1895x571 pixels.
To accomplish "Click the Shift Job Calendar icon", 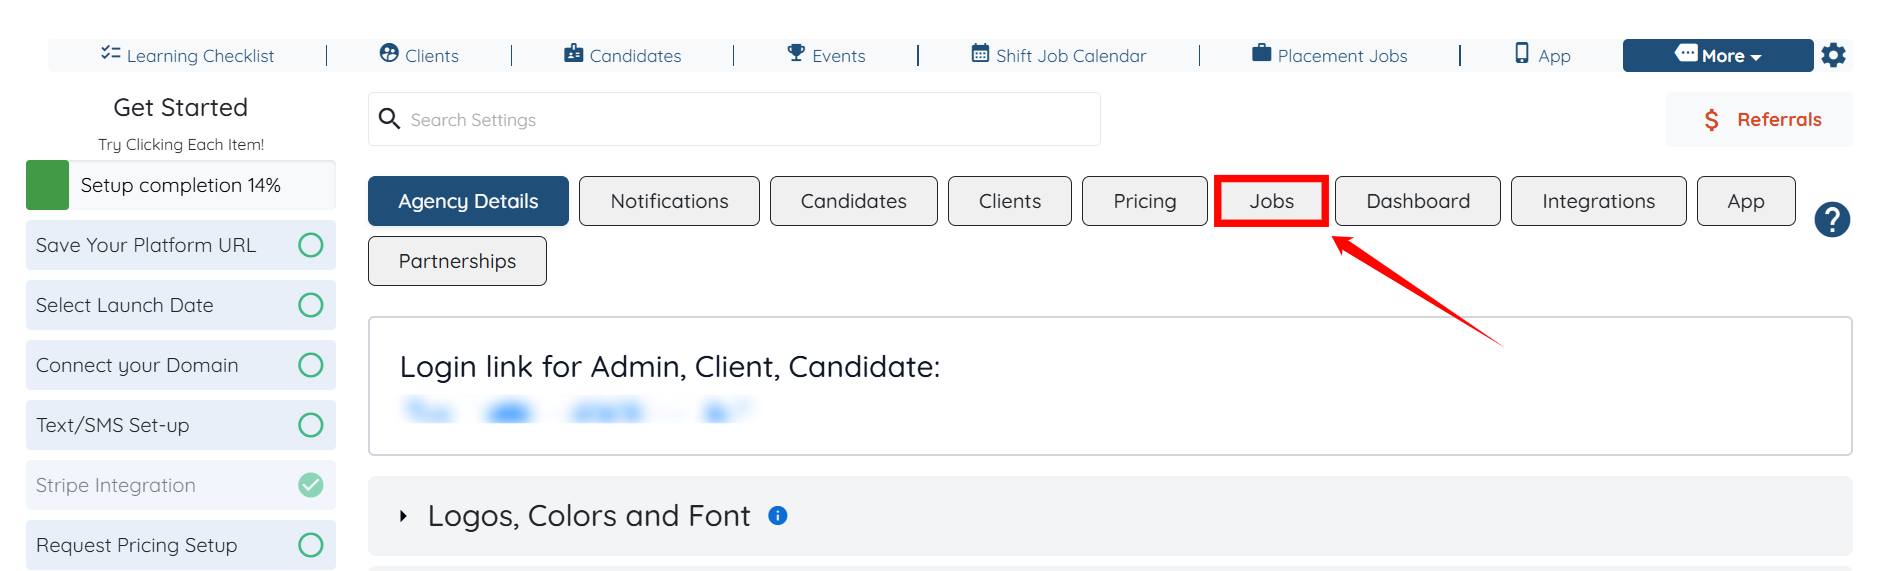I will point(980,53).
